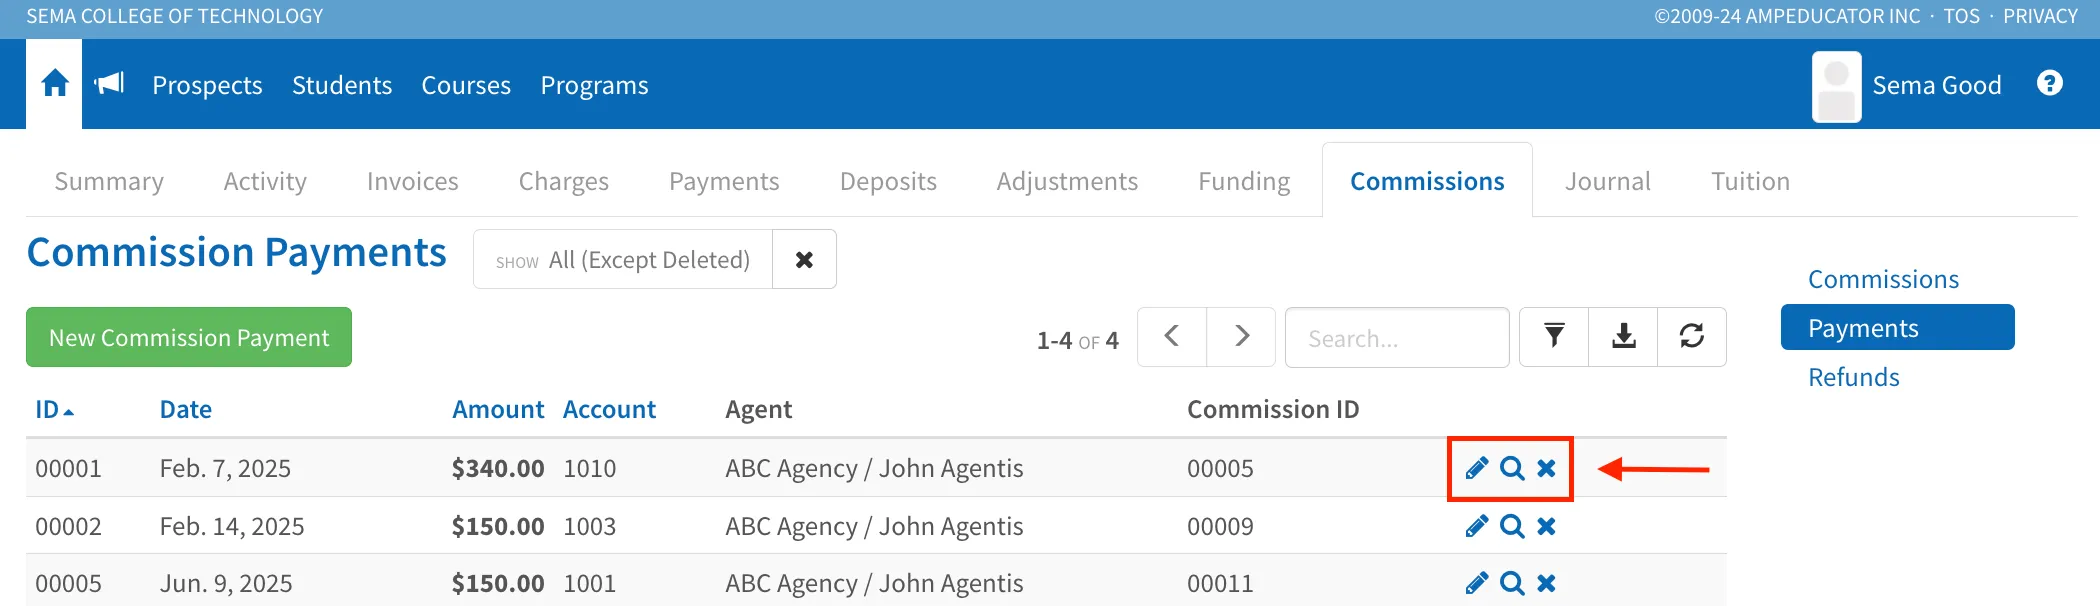Refresh the commission payments table

(x=1692, y=337)
